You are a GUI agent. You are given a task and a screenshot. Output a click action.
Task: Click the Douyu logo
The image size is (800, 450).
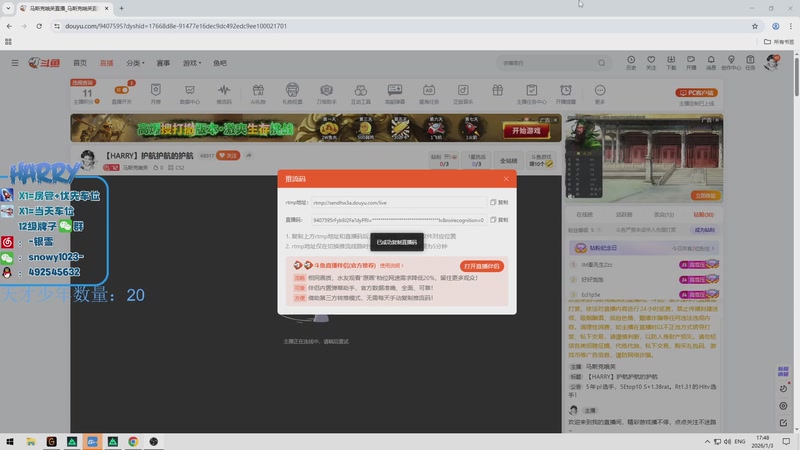[44, 63]
